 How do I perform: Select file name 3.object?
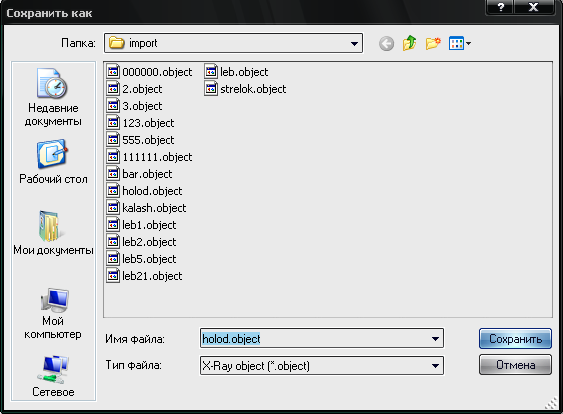[142, 106]
